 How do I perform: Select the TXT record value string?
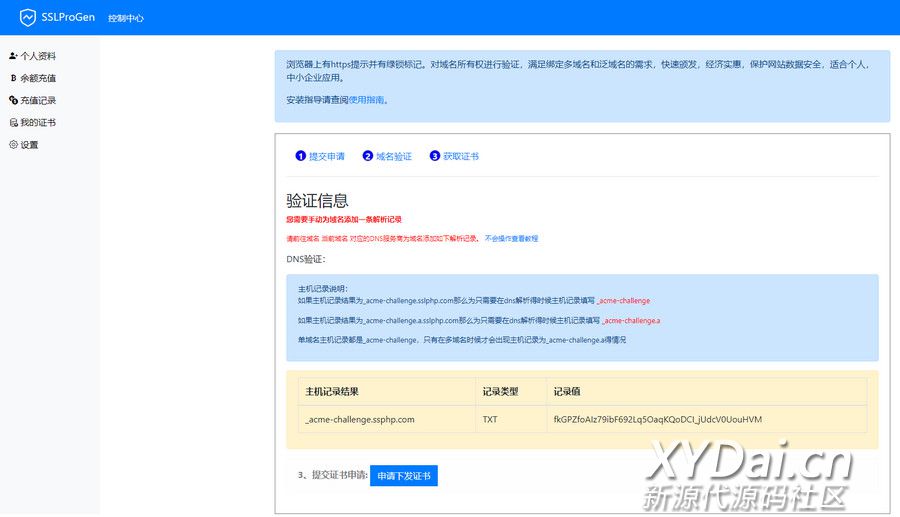pyautogui.click(x=657, y=419)
